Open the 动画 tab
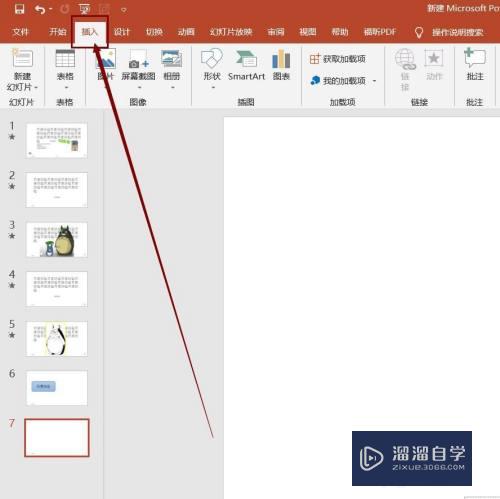Viewport: 500px width, 499px height. (186, 32)
